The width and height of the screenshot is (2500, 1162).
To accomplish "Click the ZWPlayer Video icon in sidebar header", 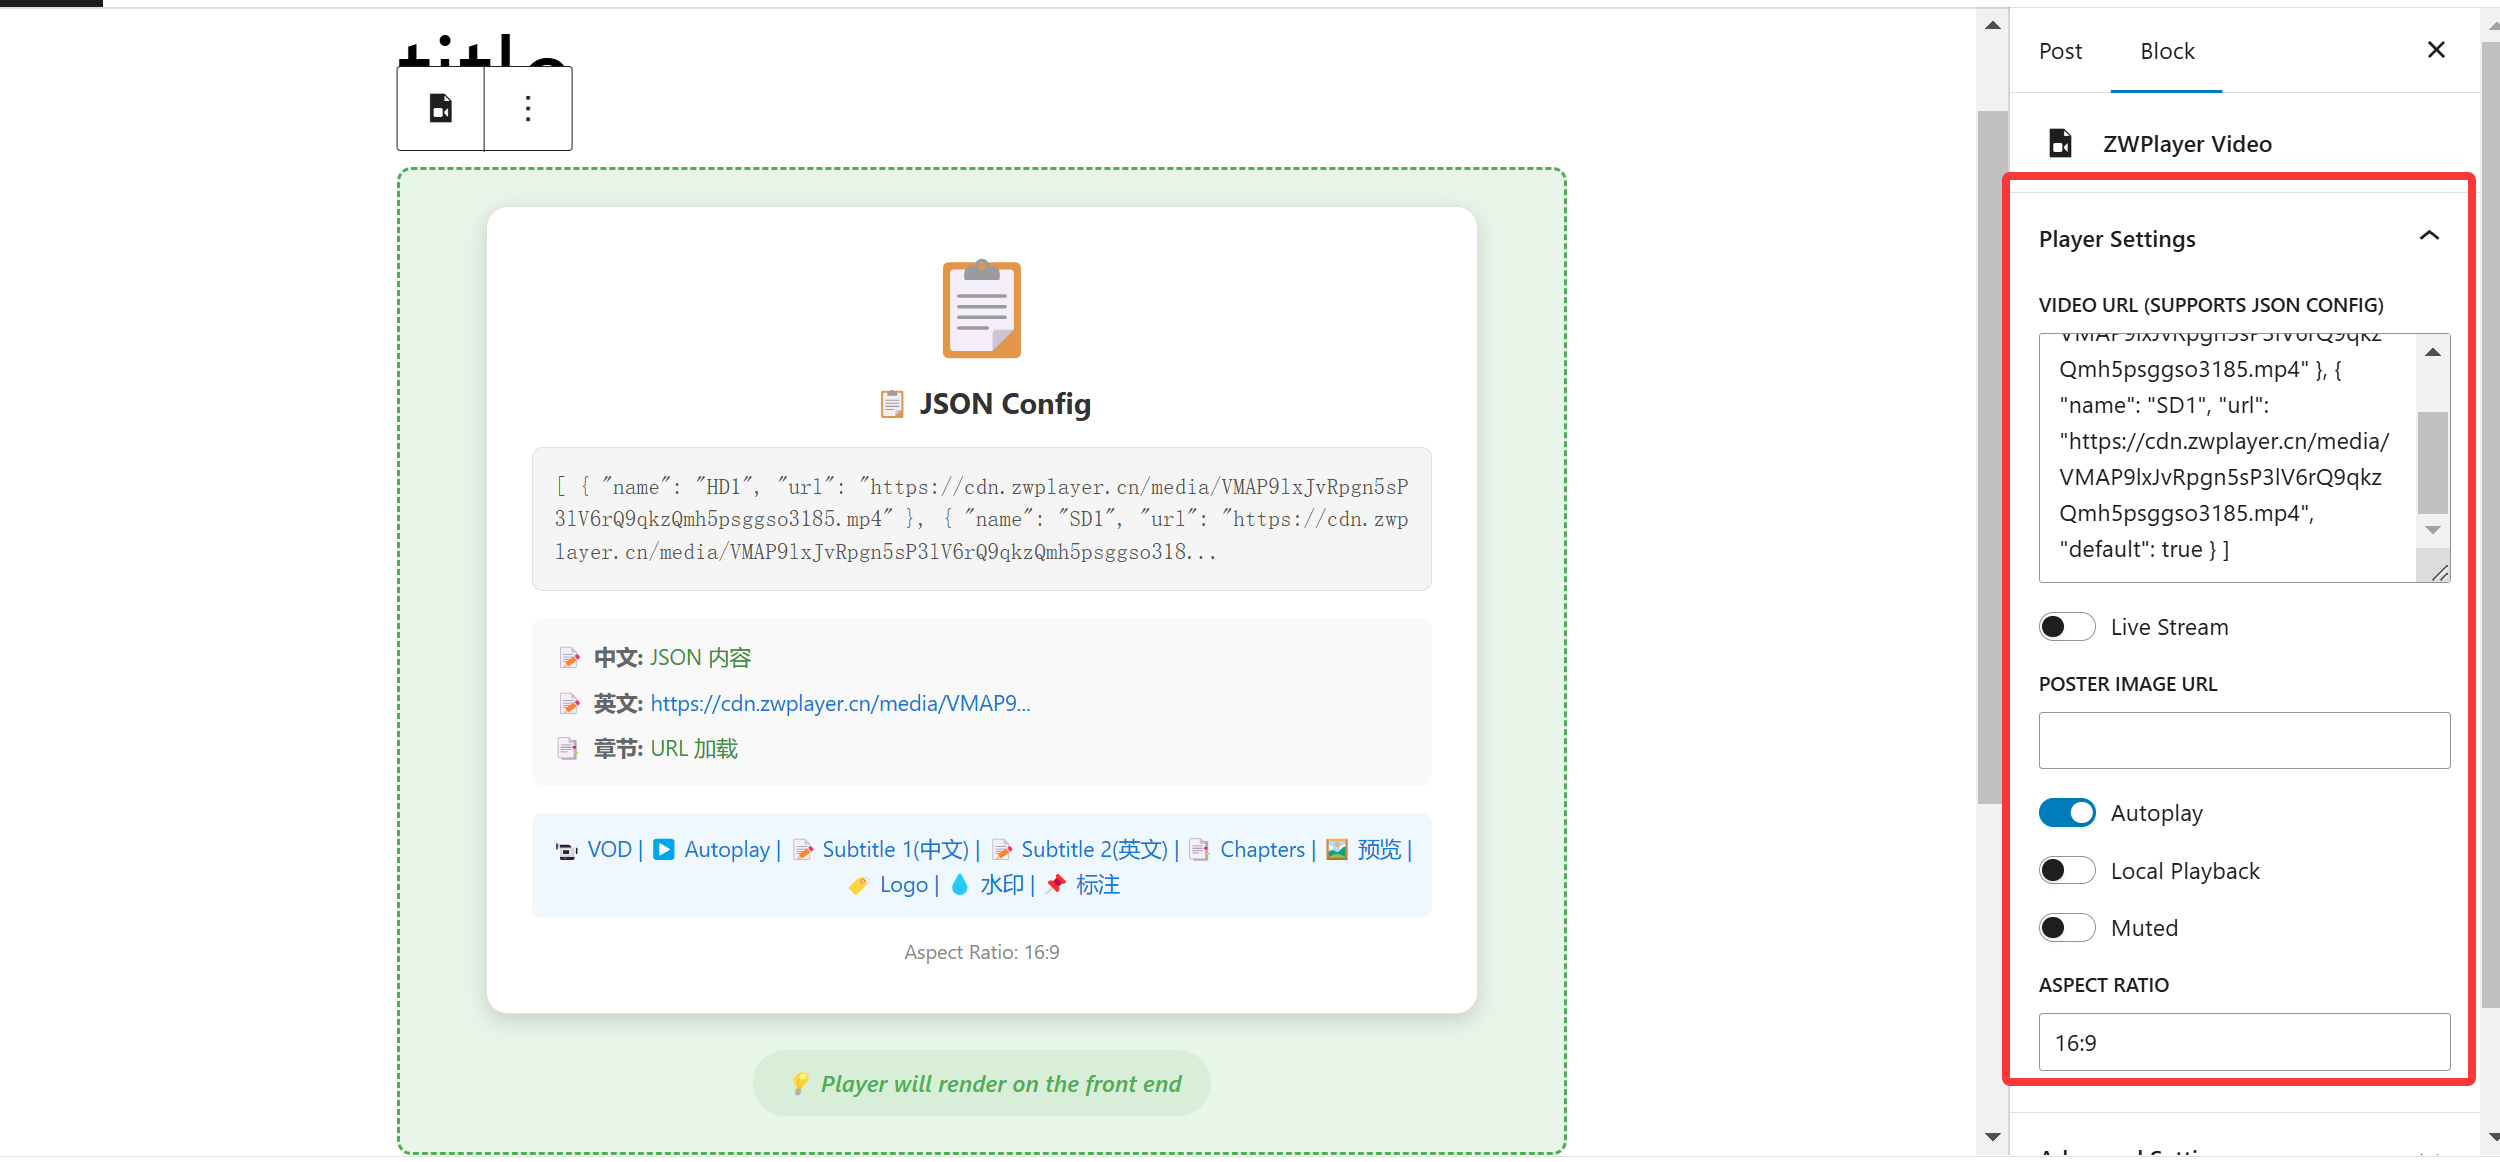I will coord(2060,143).
